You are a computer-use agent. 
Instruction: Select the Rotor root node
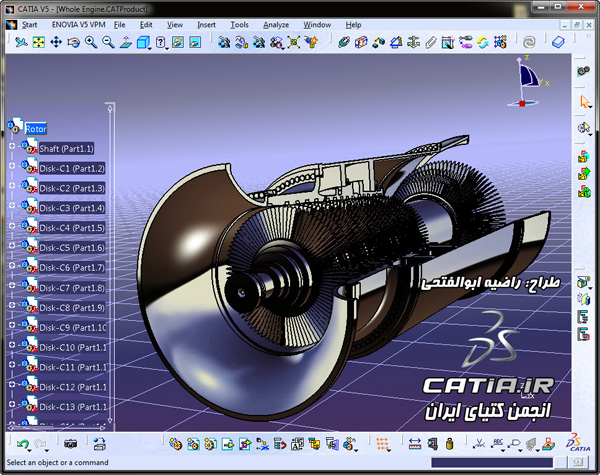pos(36,129)
